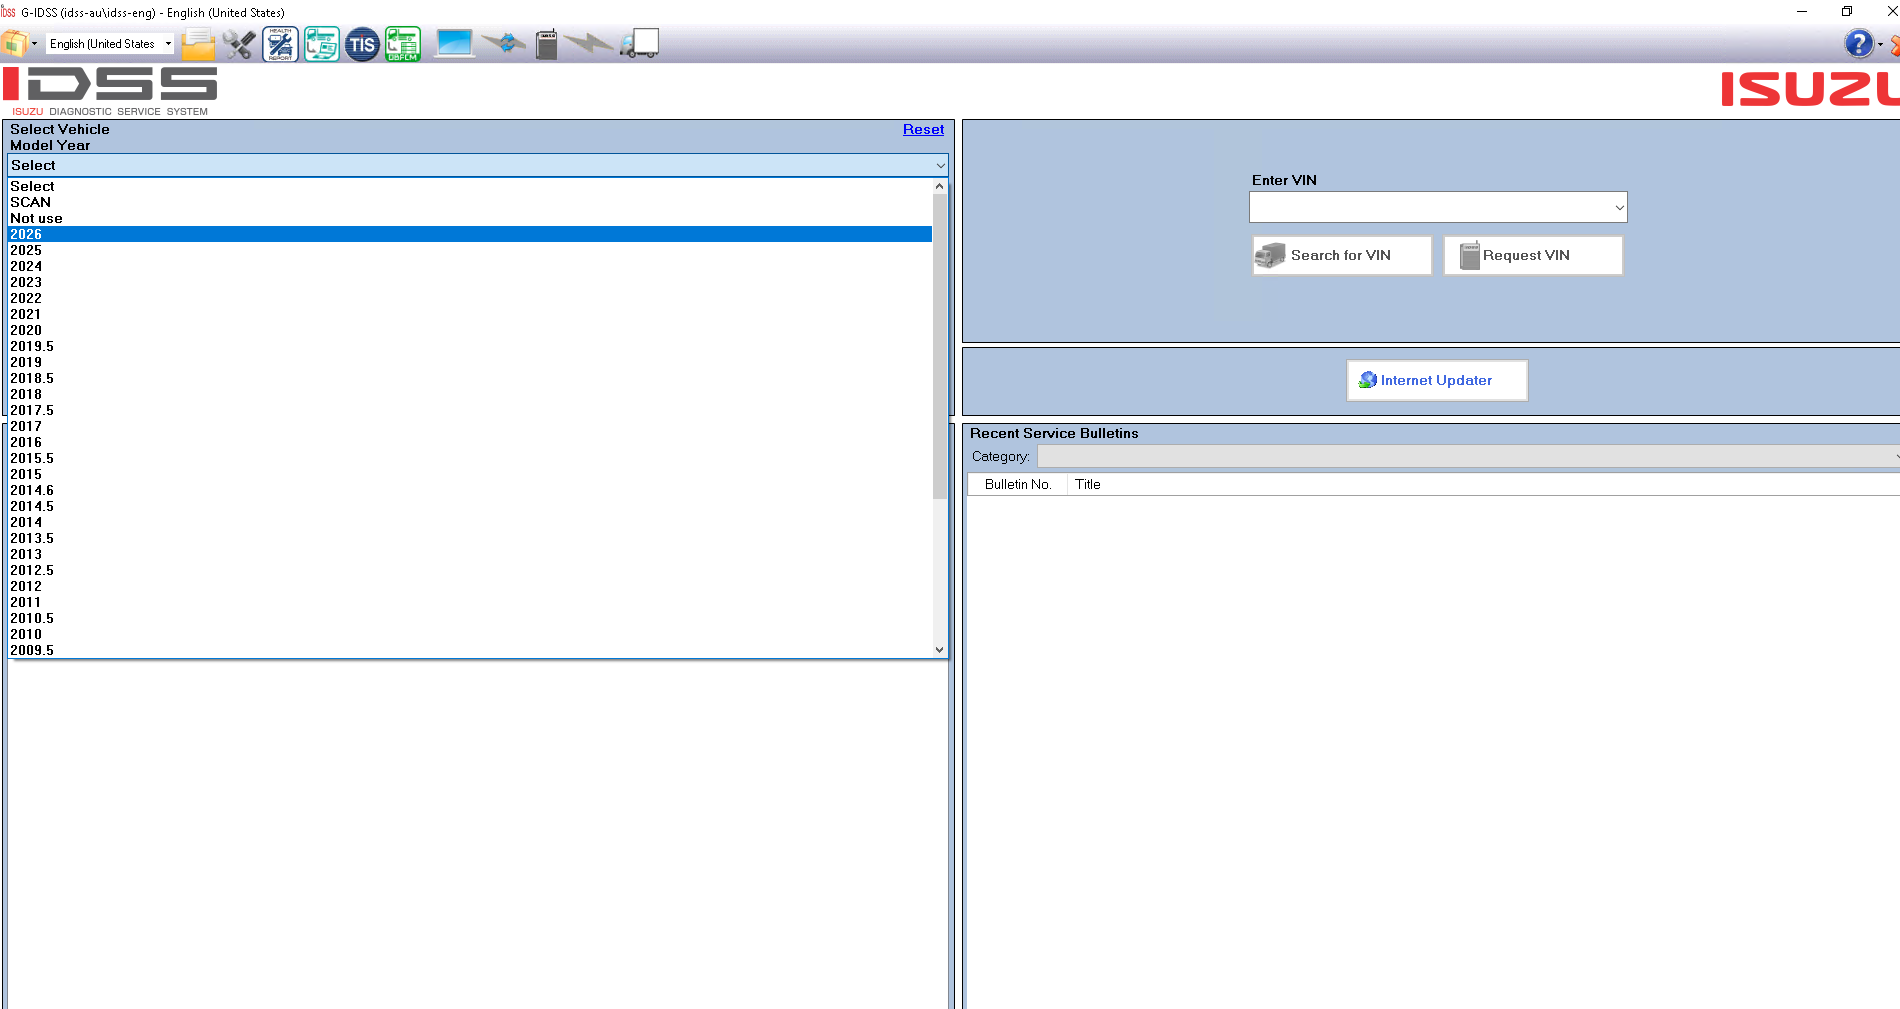Click the handheld radio device icon
The height and width of the screenshot is (1009, 1900).
coord(546,44)
